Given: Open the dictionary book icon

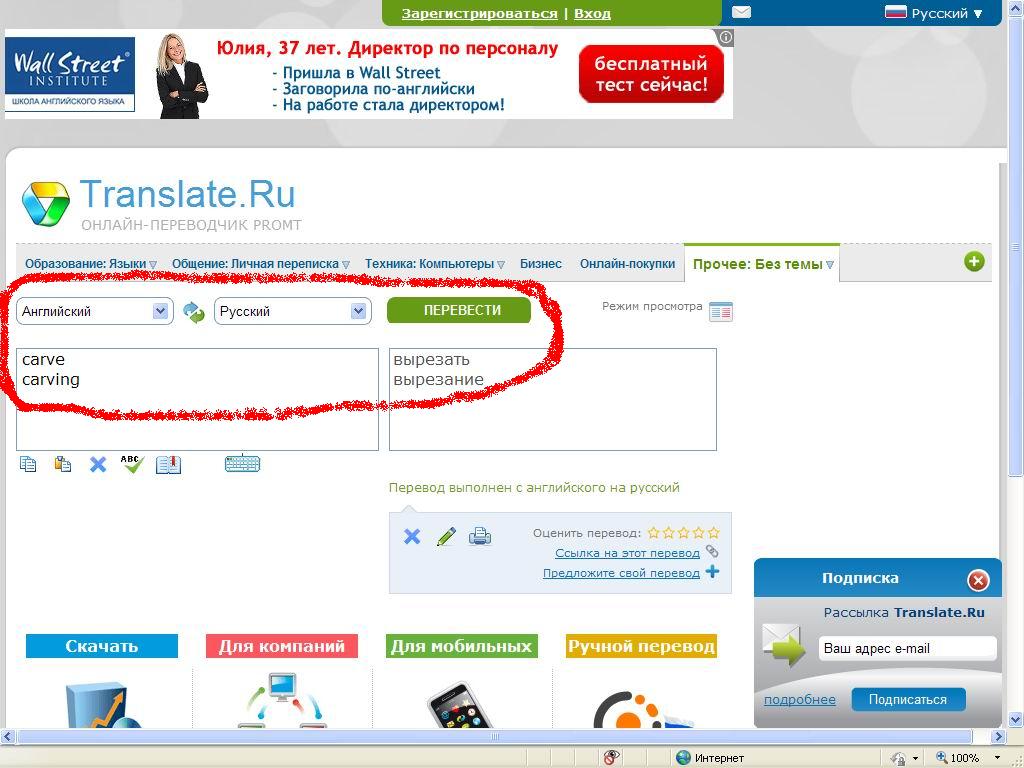Looking at the screenshot, I should [168, 464].
